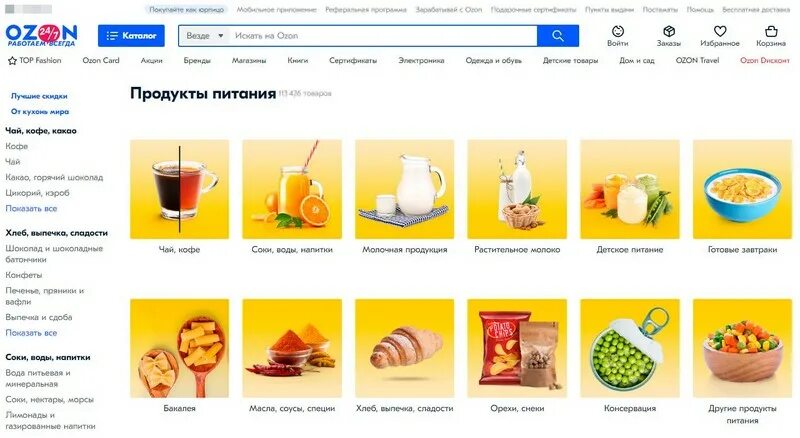
Task: Open the Заказы box icon
Action: [669, 32]
